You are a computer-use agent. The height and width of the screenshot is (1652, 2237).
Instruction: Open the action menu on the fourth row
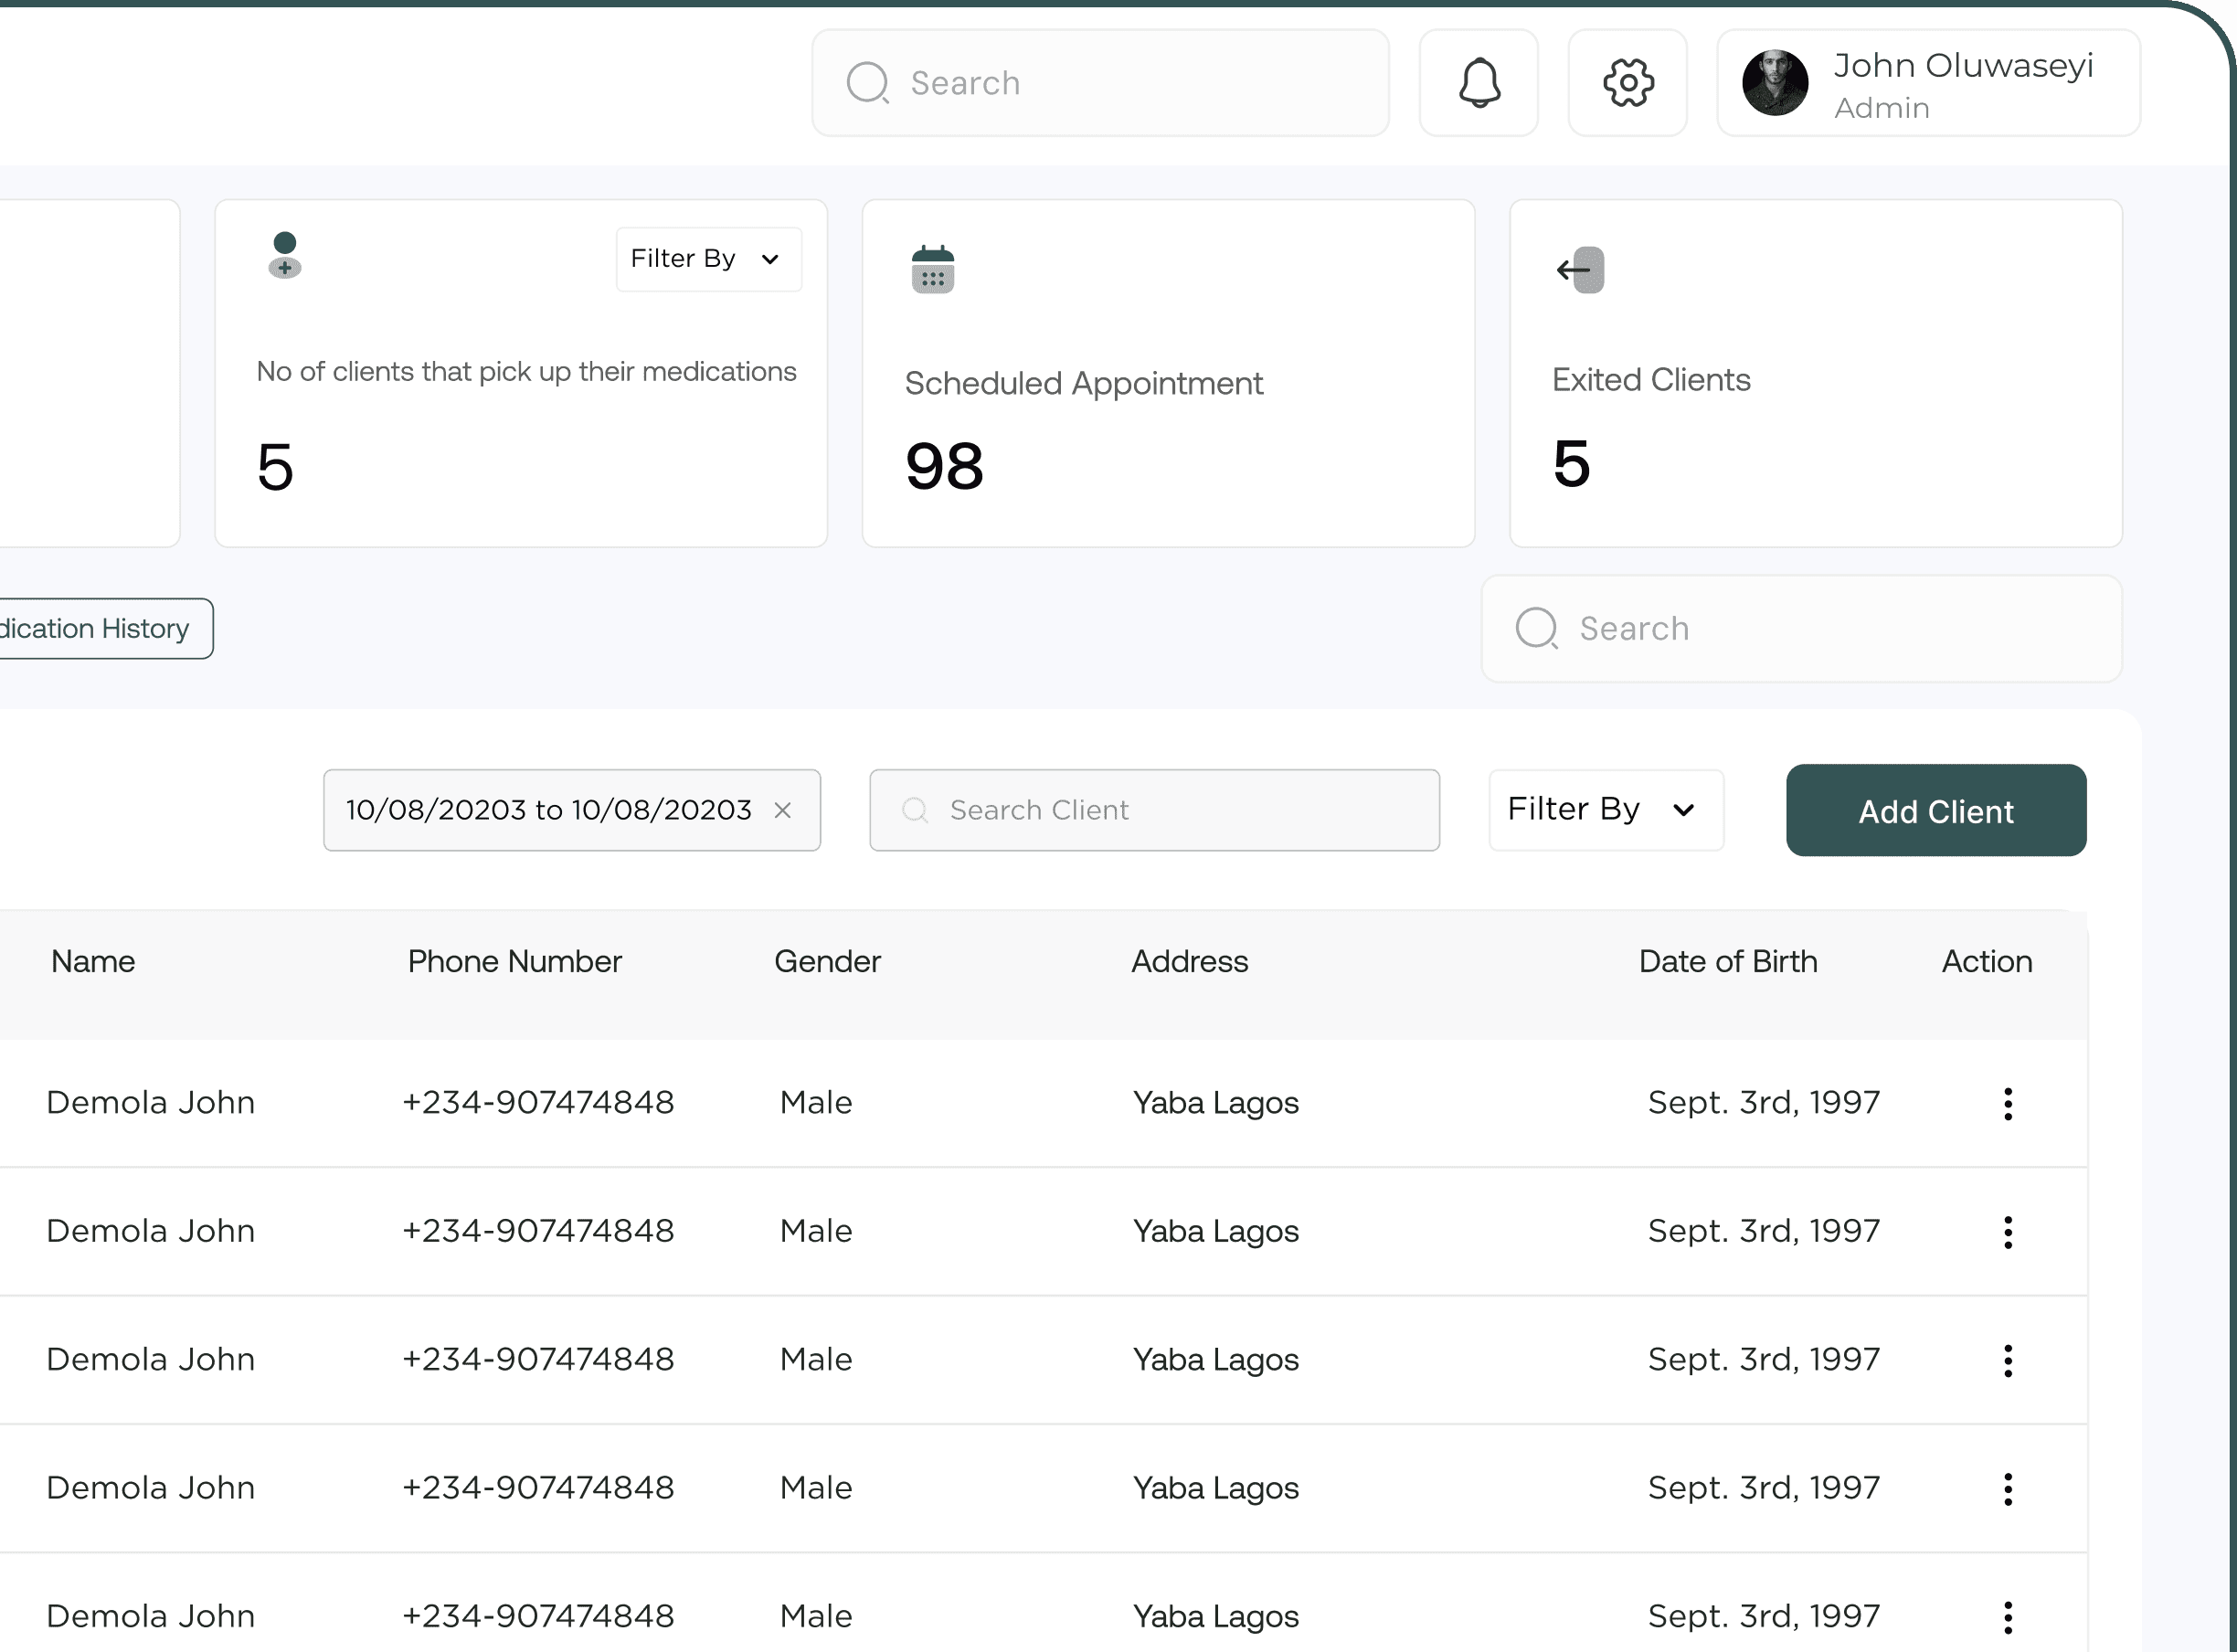2008,1488
